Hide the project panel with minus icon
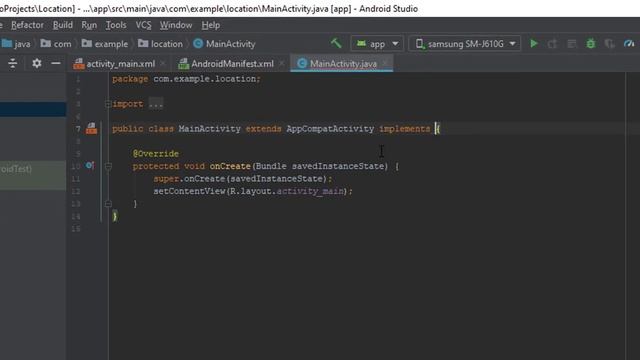Screen dimensions: 640x360 coord(56,63)
